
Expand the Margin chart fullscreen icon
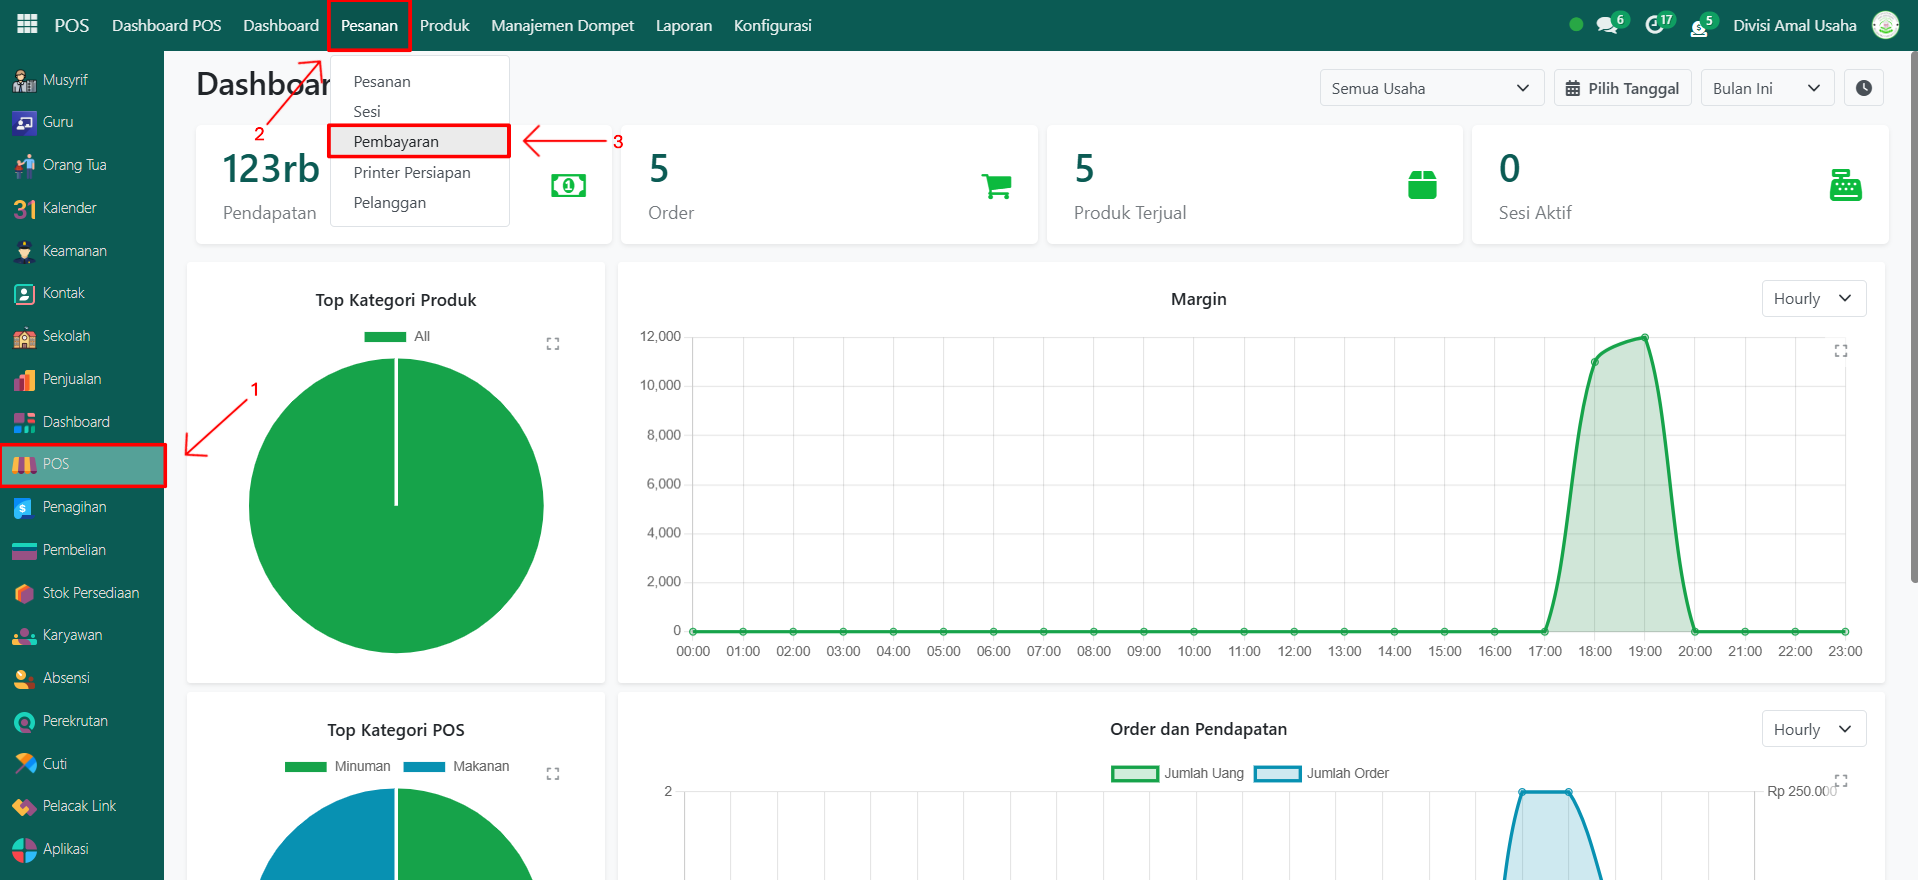[x=1841, y=351]
